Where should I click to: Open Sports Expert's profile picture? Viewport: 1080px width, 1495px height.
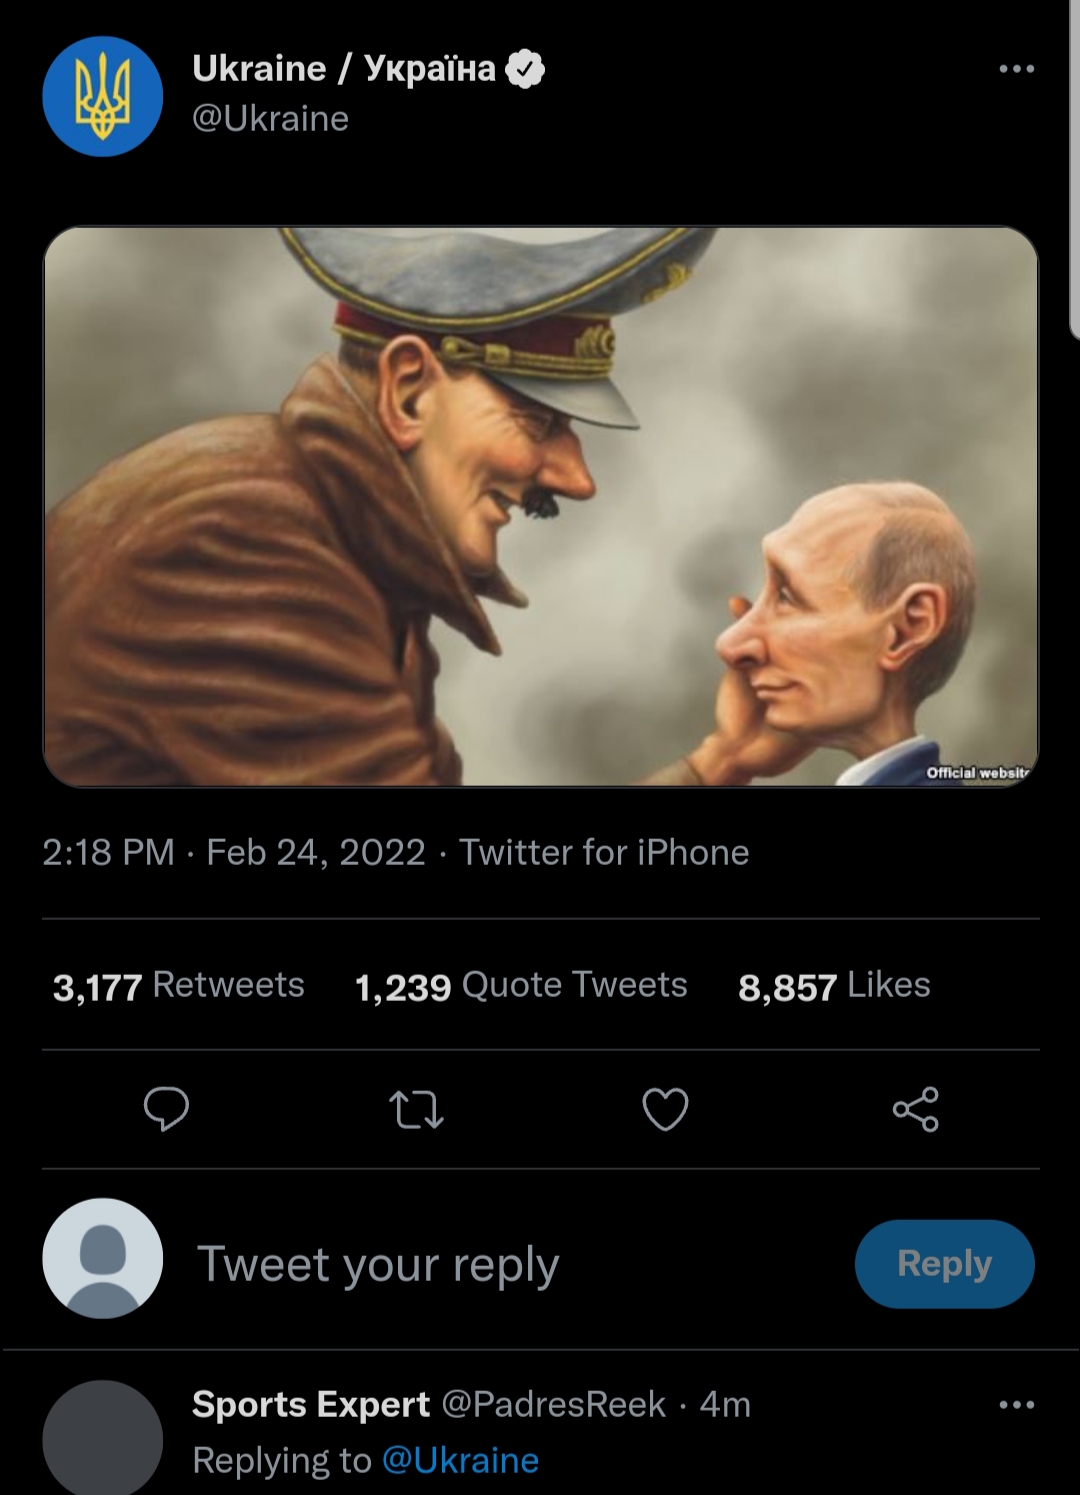pyautogui.click(x=102, y=1438)
